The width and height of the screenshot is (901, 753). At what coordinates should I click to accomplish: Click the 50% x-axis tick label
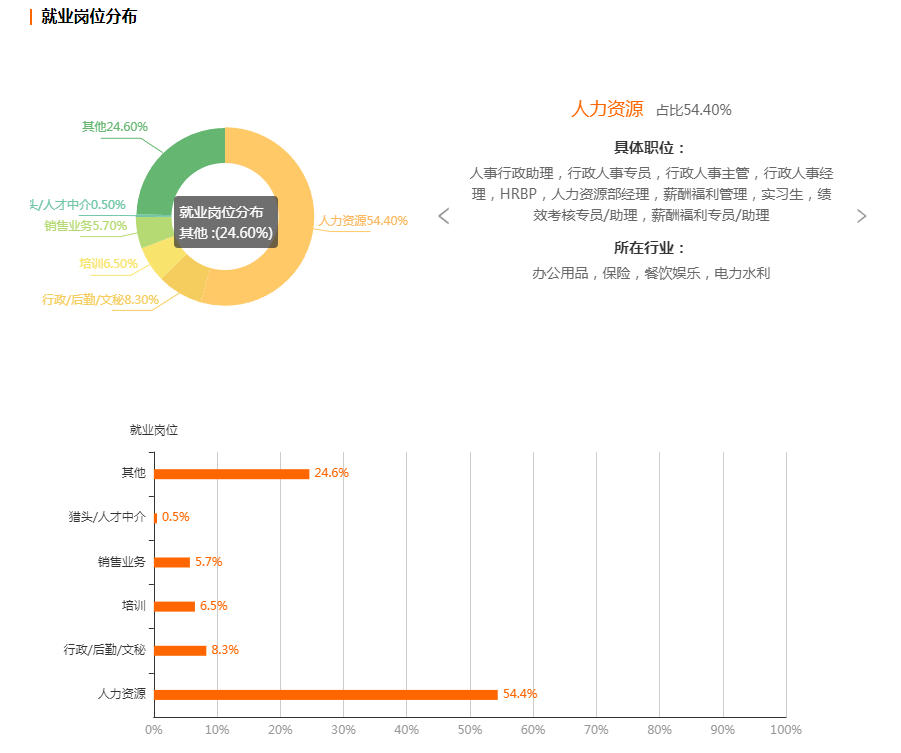(470, 729)
